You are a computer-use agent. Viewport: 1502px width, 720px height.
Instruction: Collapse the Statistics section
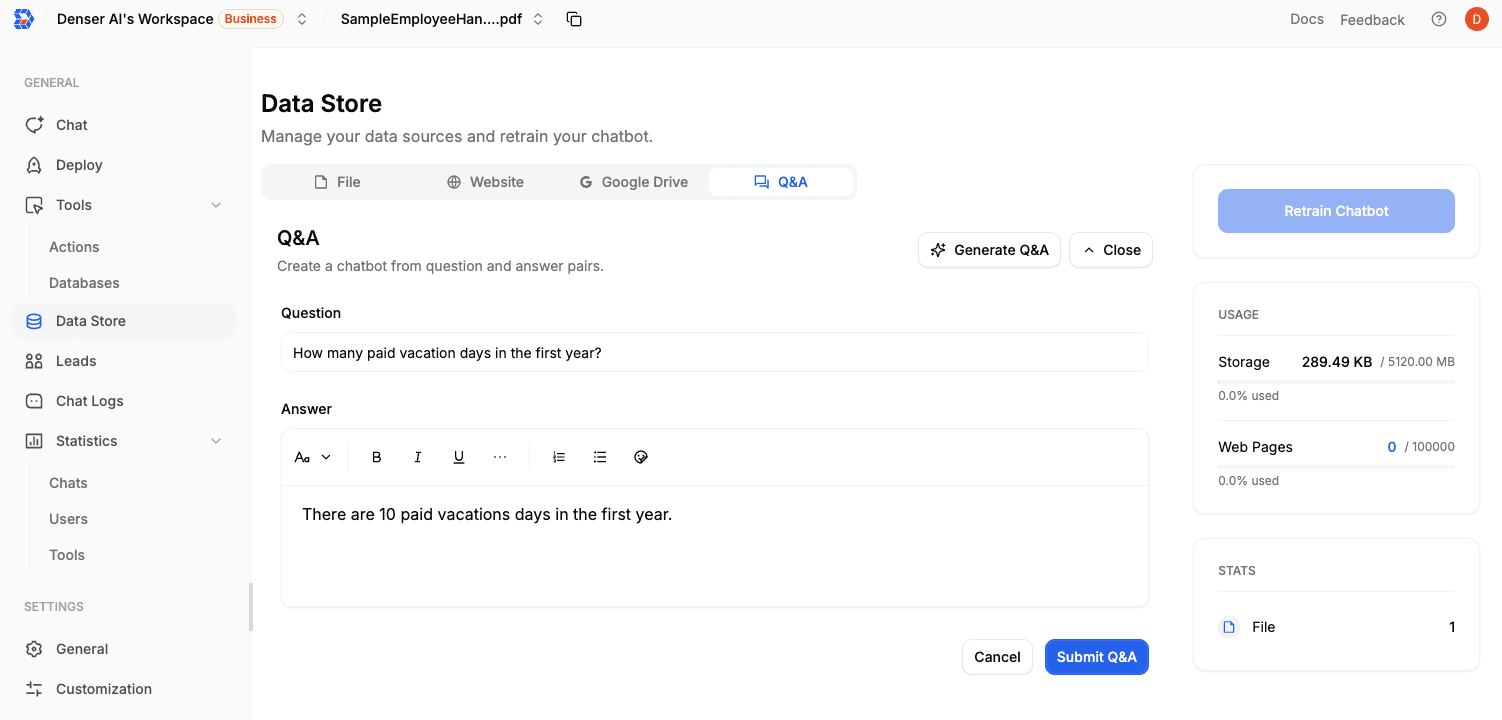pos(216,440)
